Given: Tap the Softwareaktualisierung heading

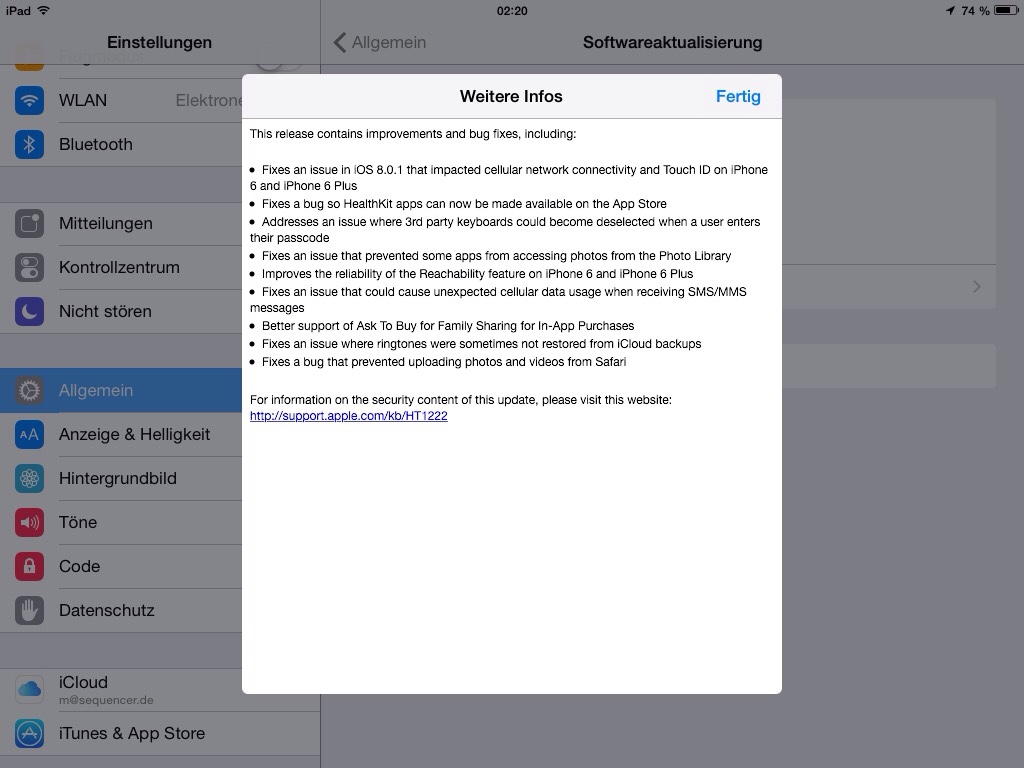Looking at the screenshot, I should click(673, 42).
